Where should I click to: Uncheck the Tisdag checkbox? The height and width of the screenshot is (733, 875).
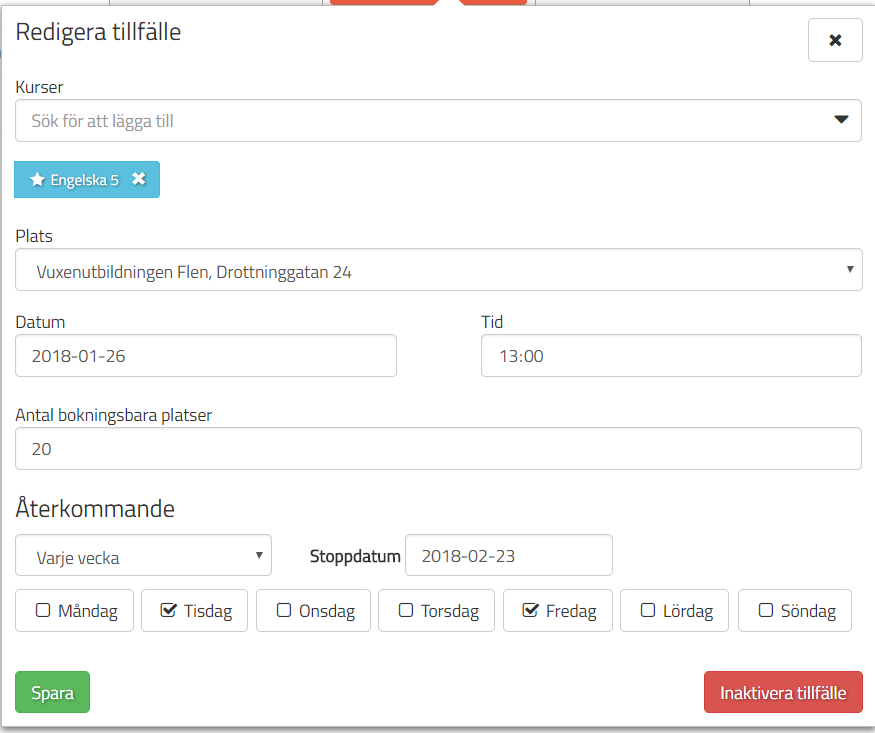pos(168,610)
